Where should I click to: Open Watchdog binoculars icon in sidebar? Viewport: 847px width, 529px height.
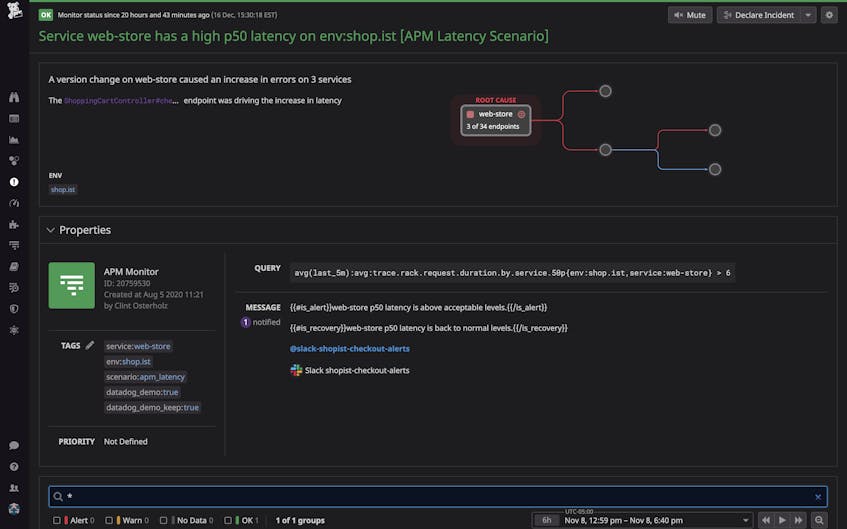(14, 97)
